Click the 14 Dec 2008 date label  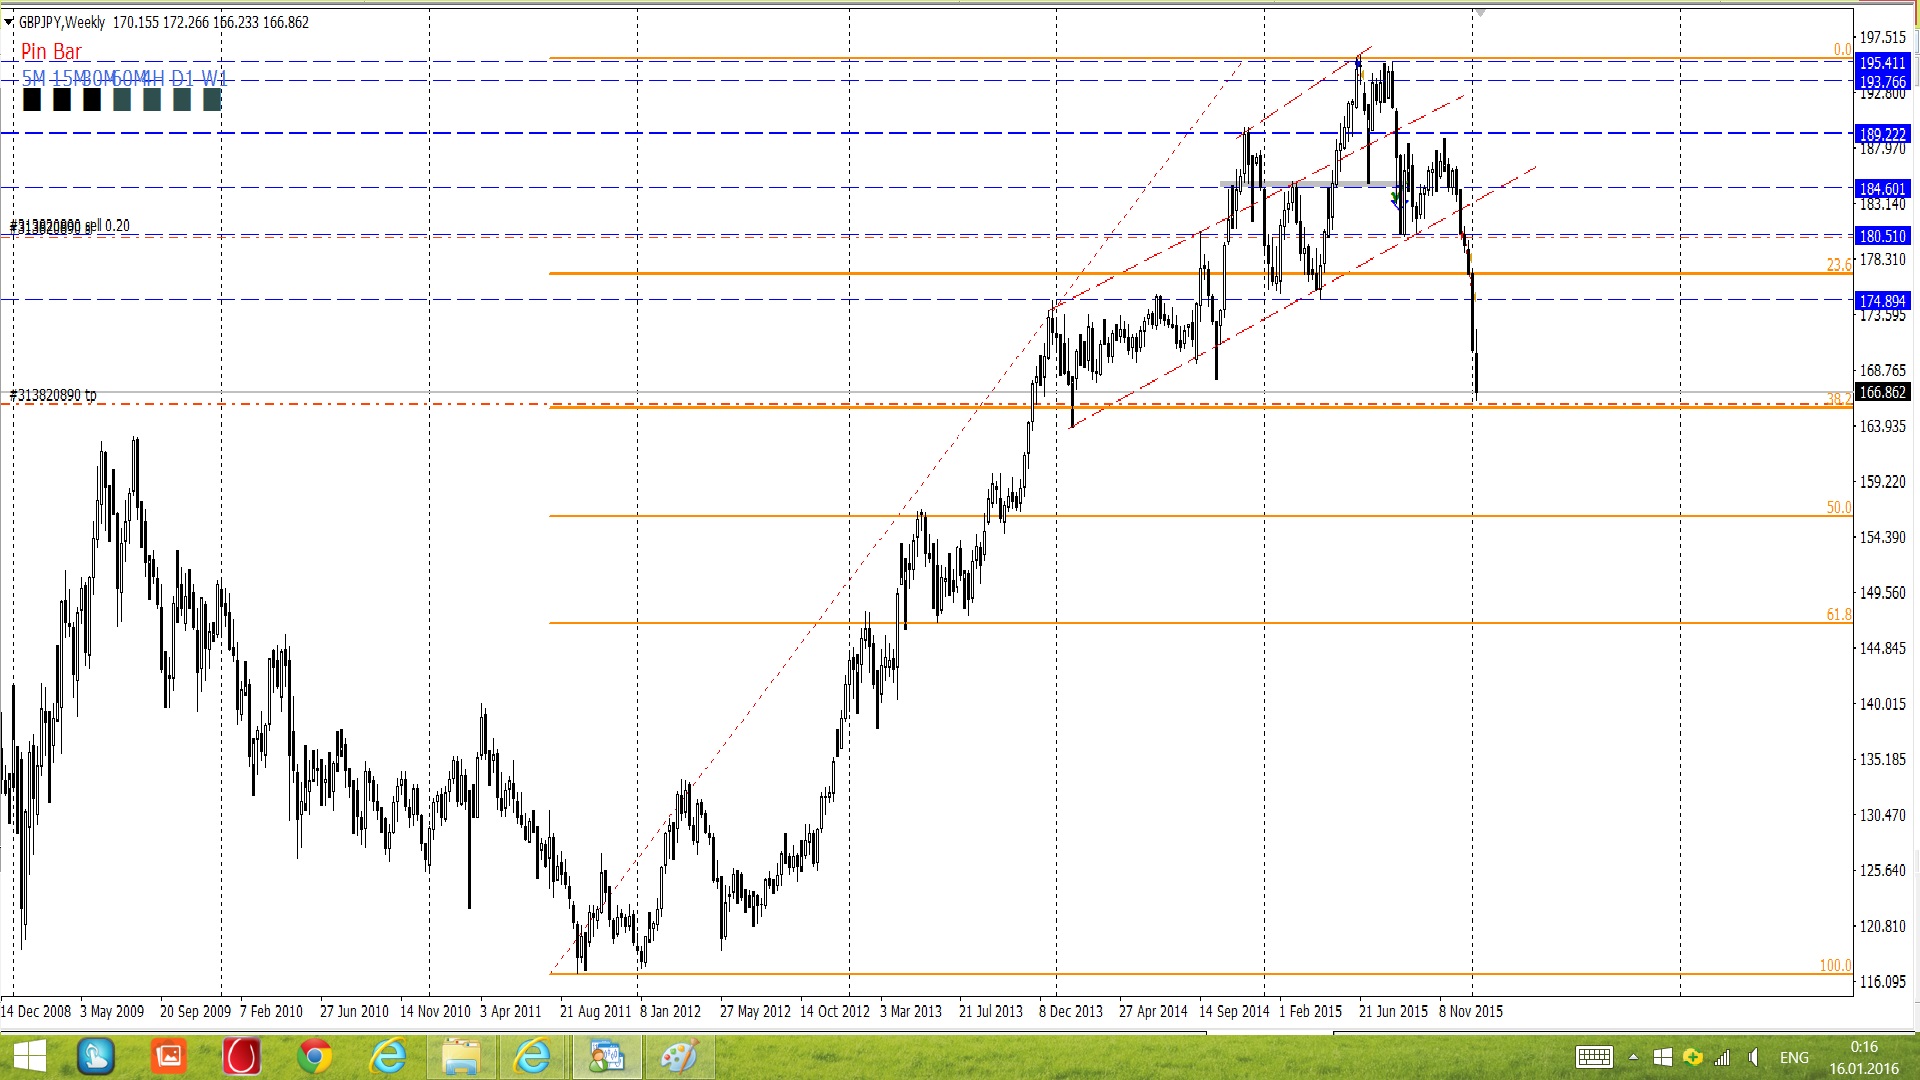pos(36,1011)
